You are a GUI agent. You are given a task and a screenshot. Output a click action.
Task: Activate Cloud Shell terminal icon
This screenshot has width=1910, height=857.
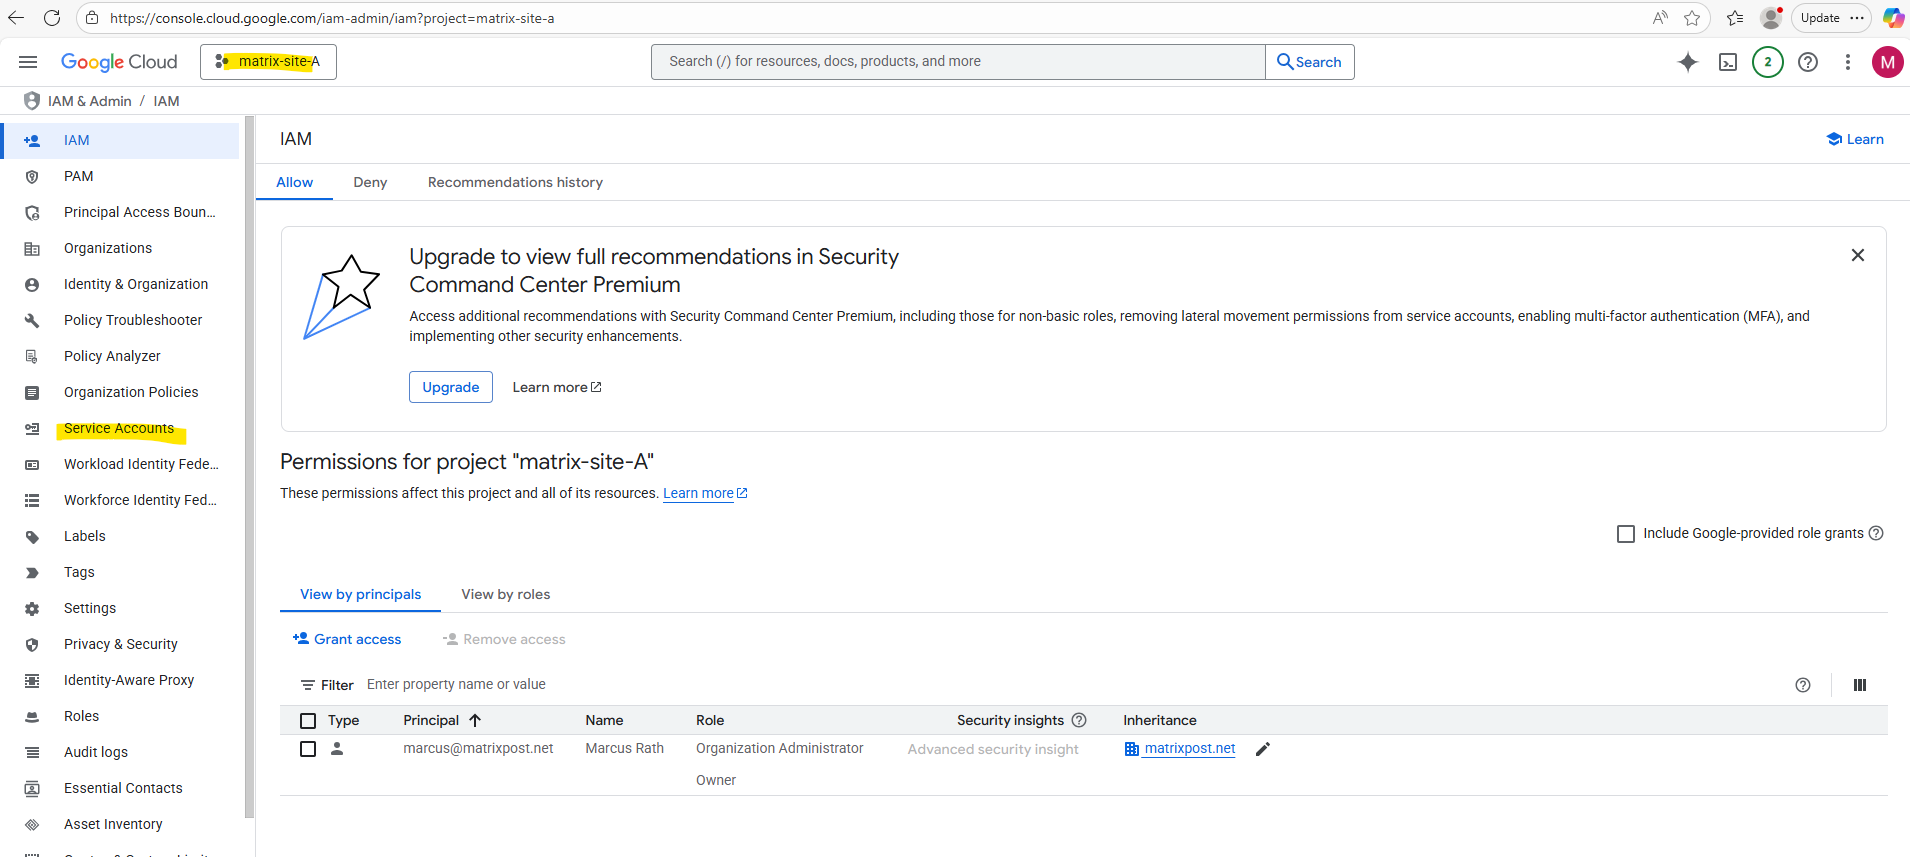tap(1728, 62)
